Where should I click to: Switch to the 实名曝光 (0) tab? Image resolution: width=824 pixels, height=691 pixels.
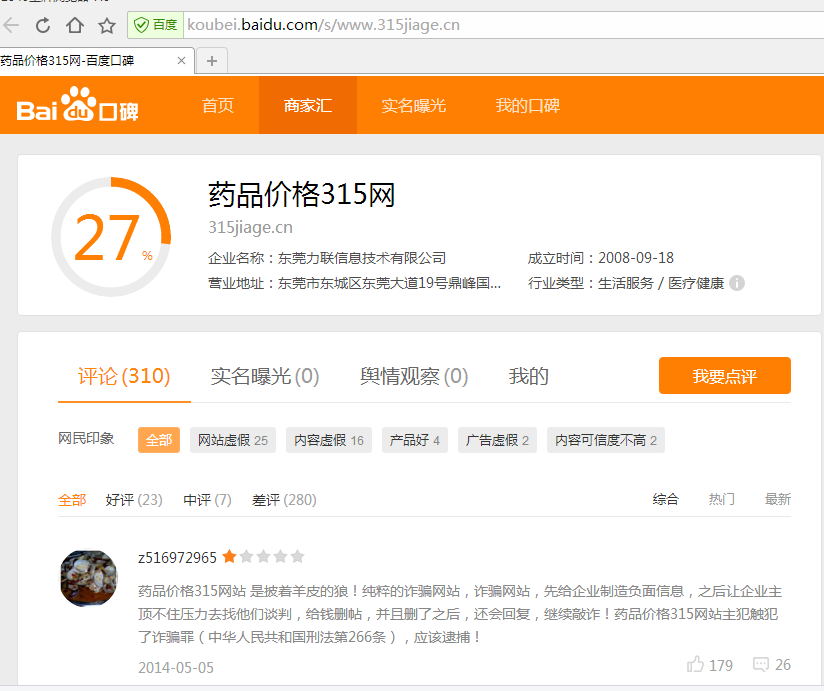point(265,376)
